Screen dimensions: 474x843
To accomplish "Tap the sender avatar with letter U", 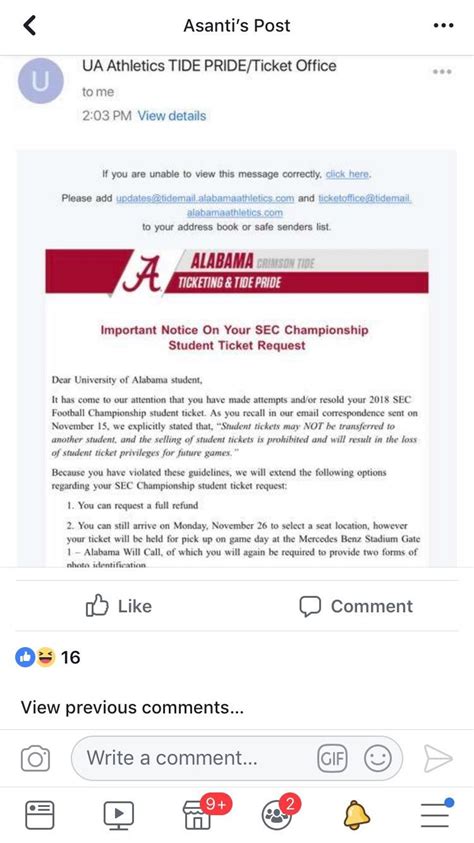I will (41, 81).
